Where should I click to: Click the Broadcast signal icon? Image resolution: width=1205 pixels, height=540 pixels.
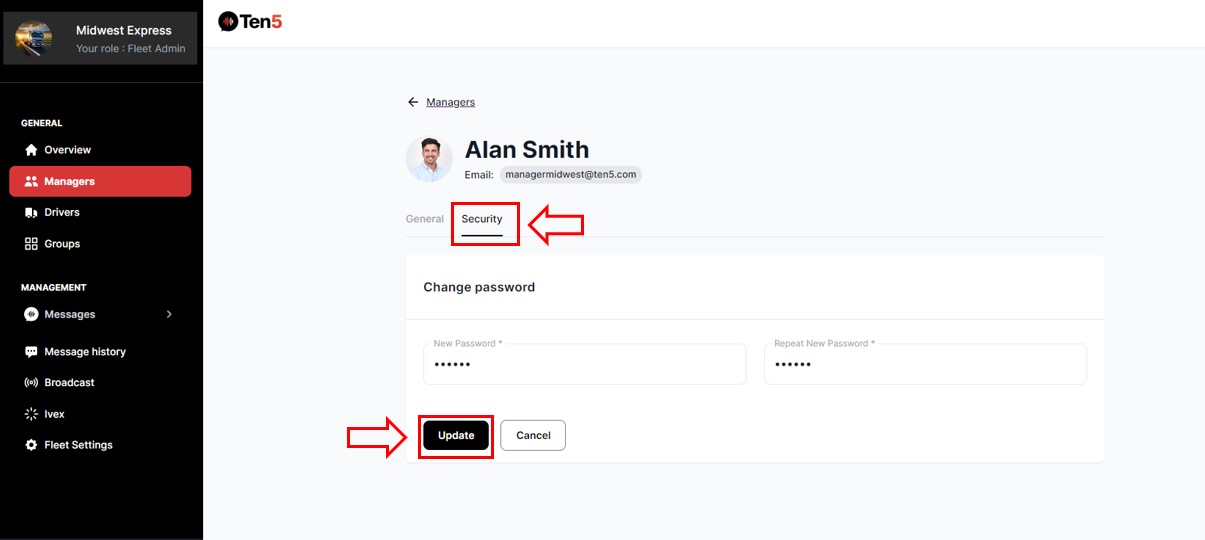coord(31,383)
